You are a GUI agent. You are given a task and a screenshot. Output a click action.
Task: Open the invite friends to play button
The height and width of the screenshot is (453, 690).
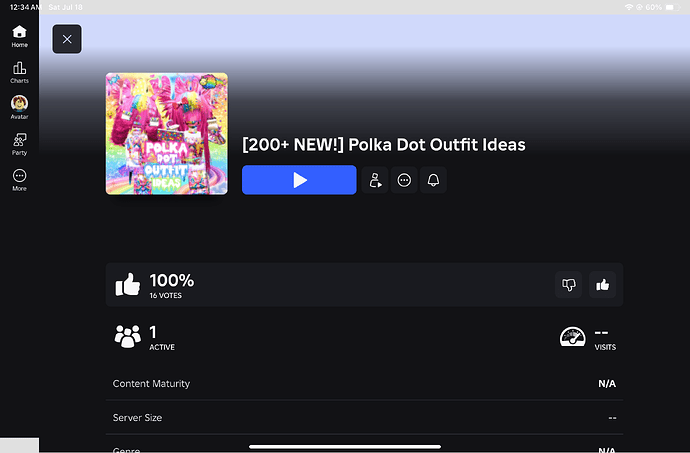375,180
